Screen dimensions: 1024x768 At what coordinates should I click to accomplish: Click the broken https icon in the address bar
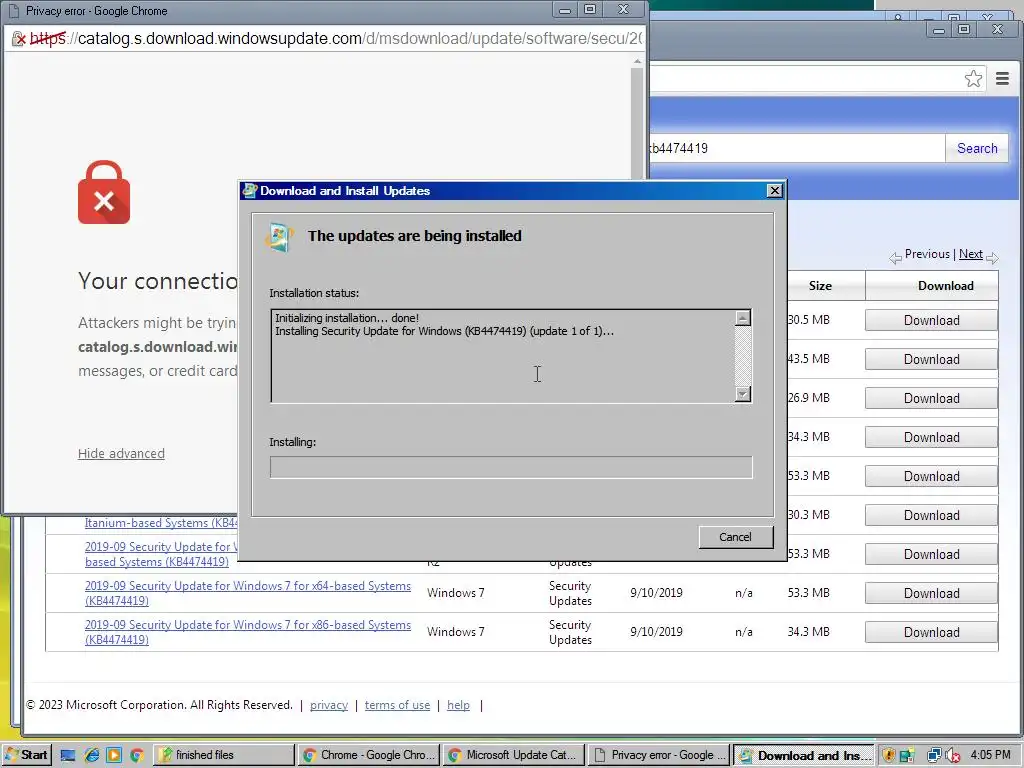pyautogui.click(x=19, y=39)
